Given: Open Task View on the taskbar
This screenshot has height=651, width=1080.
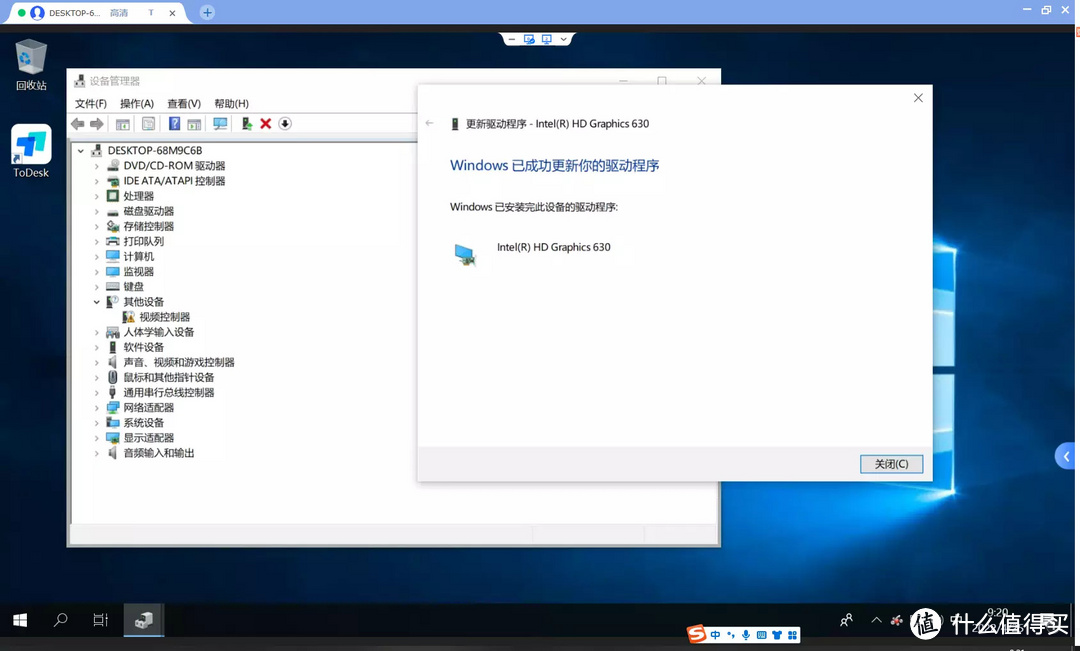Looking at the screenshot, I should [x=101, y=620].
